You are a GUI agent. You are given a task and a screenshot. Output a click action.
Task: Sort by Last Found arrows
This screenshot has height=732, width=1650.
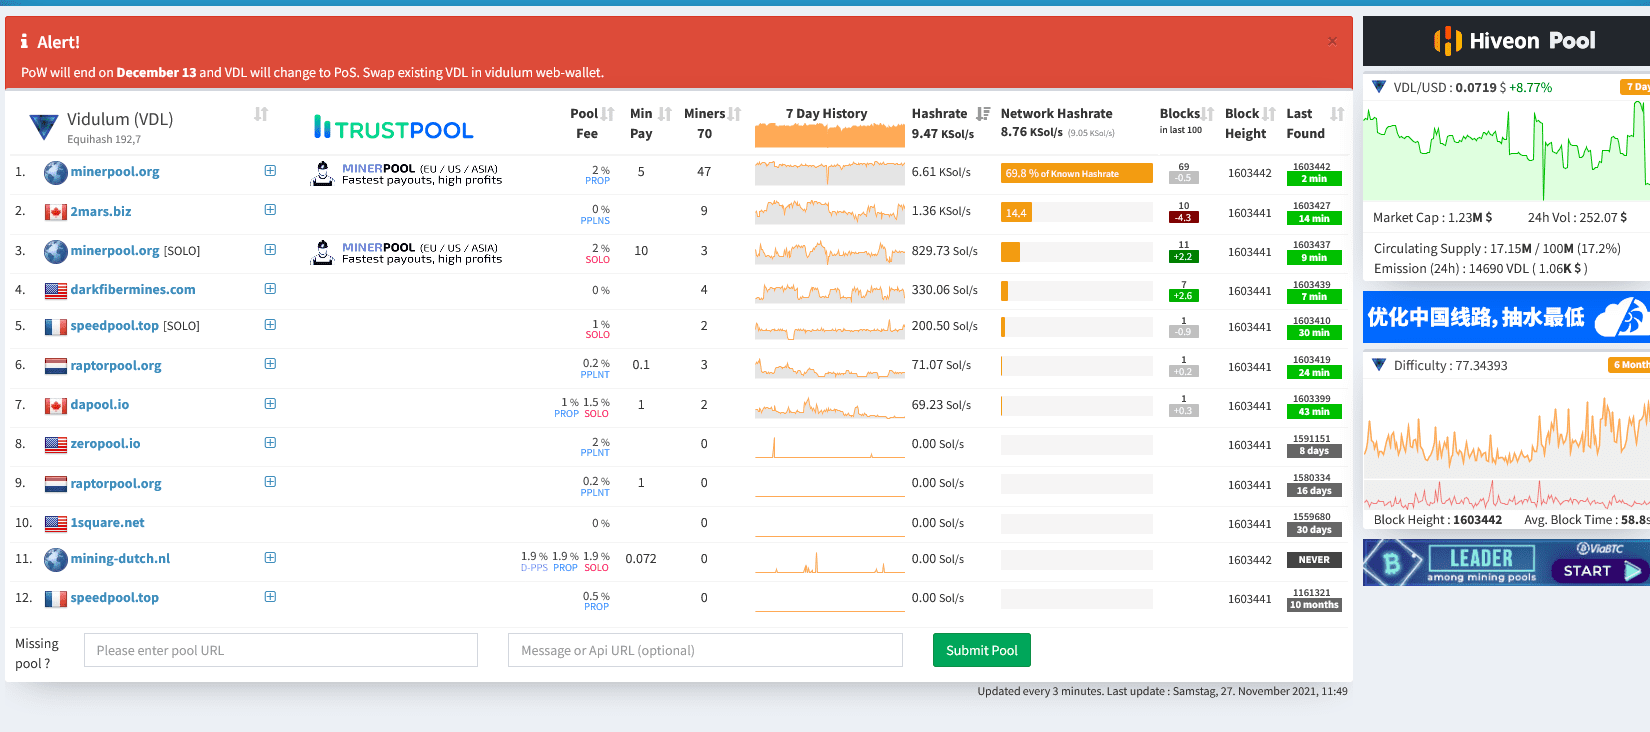click(1338, 114)
